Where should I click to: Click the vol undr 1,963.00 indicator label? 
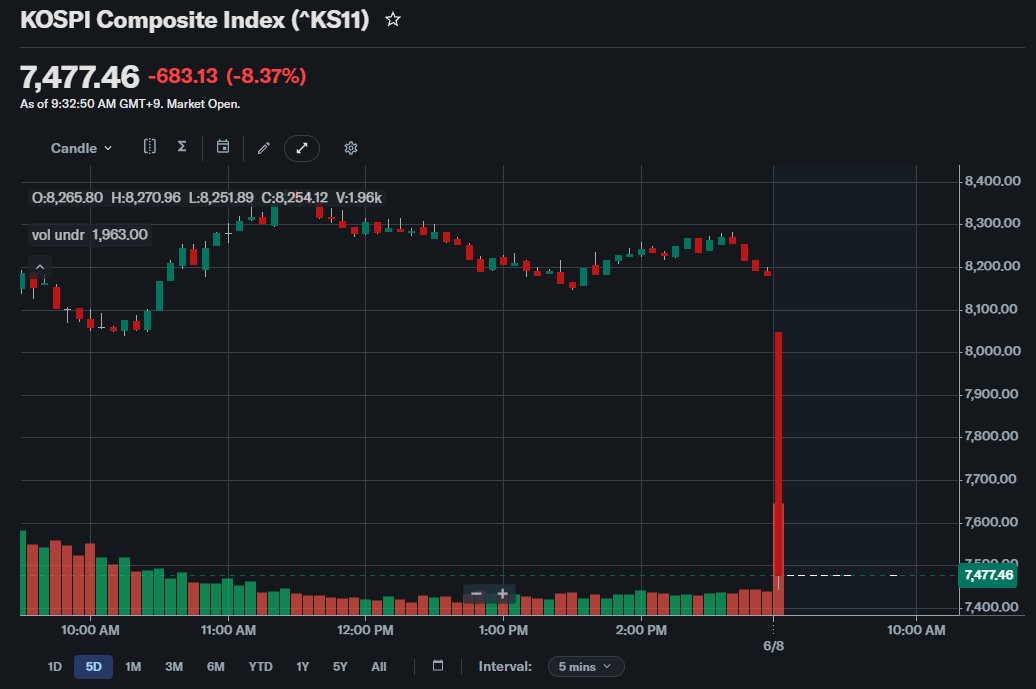point(90,235)
